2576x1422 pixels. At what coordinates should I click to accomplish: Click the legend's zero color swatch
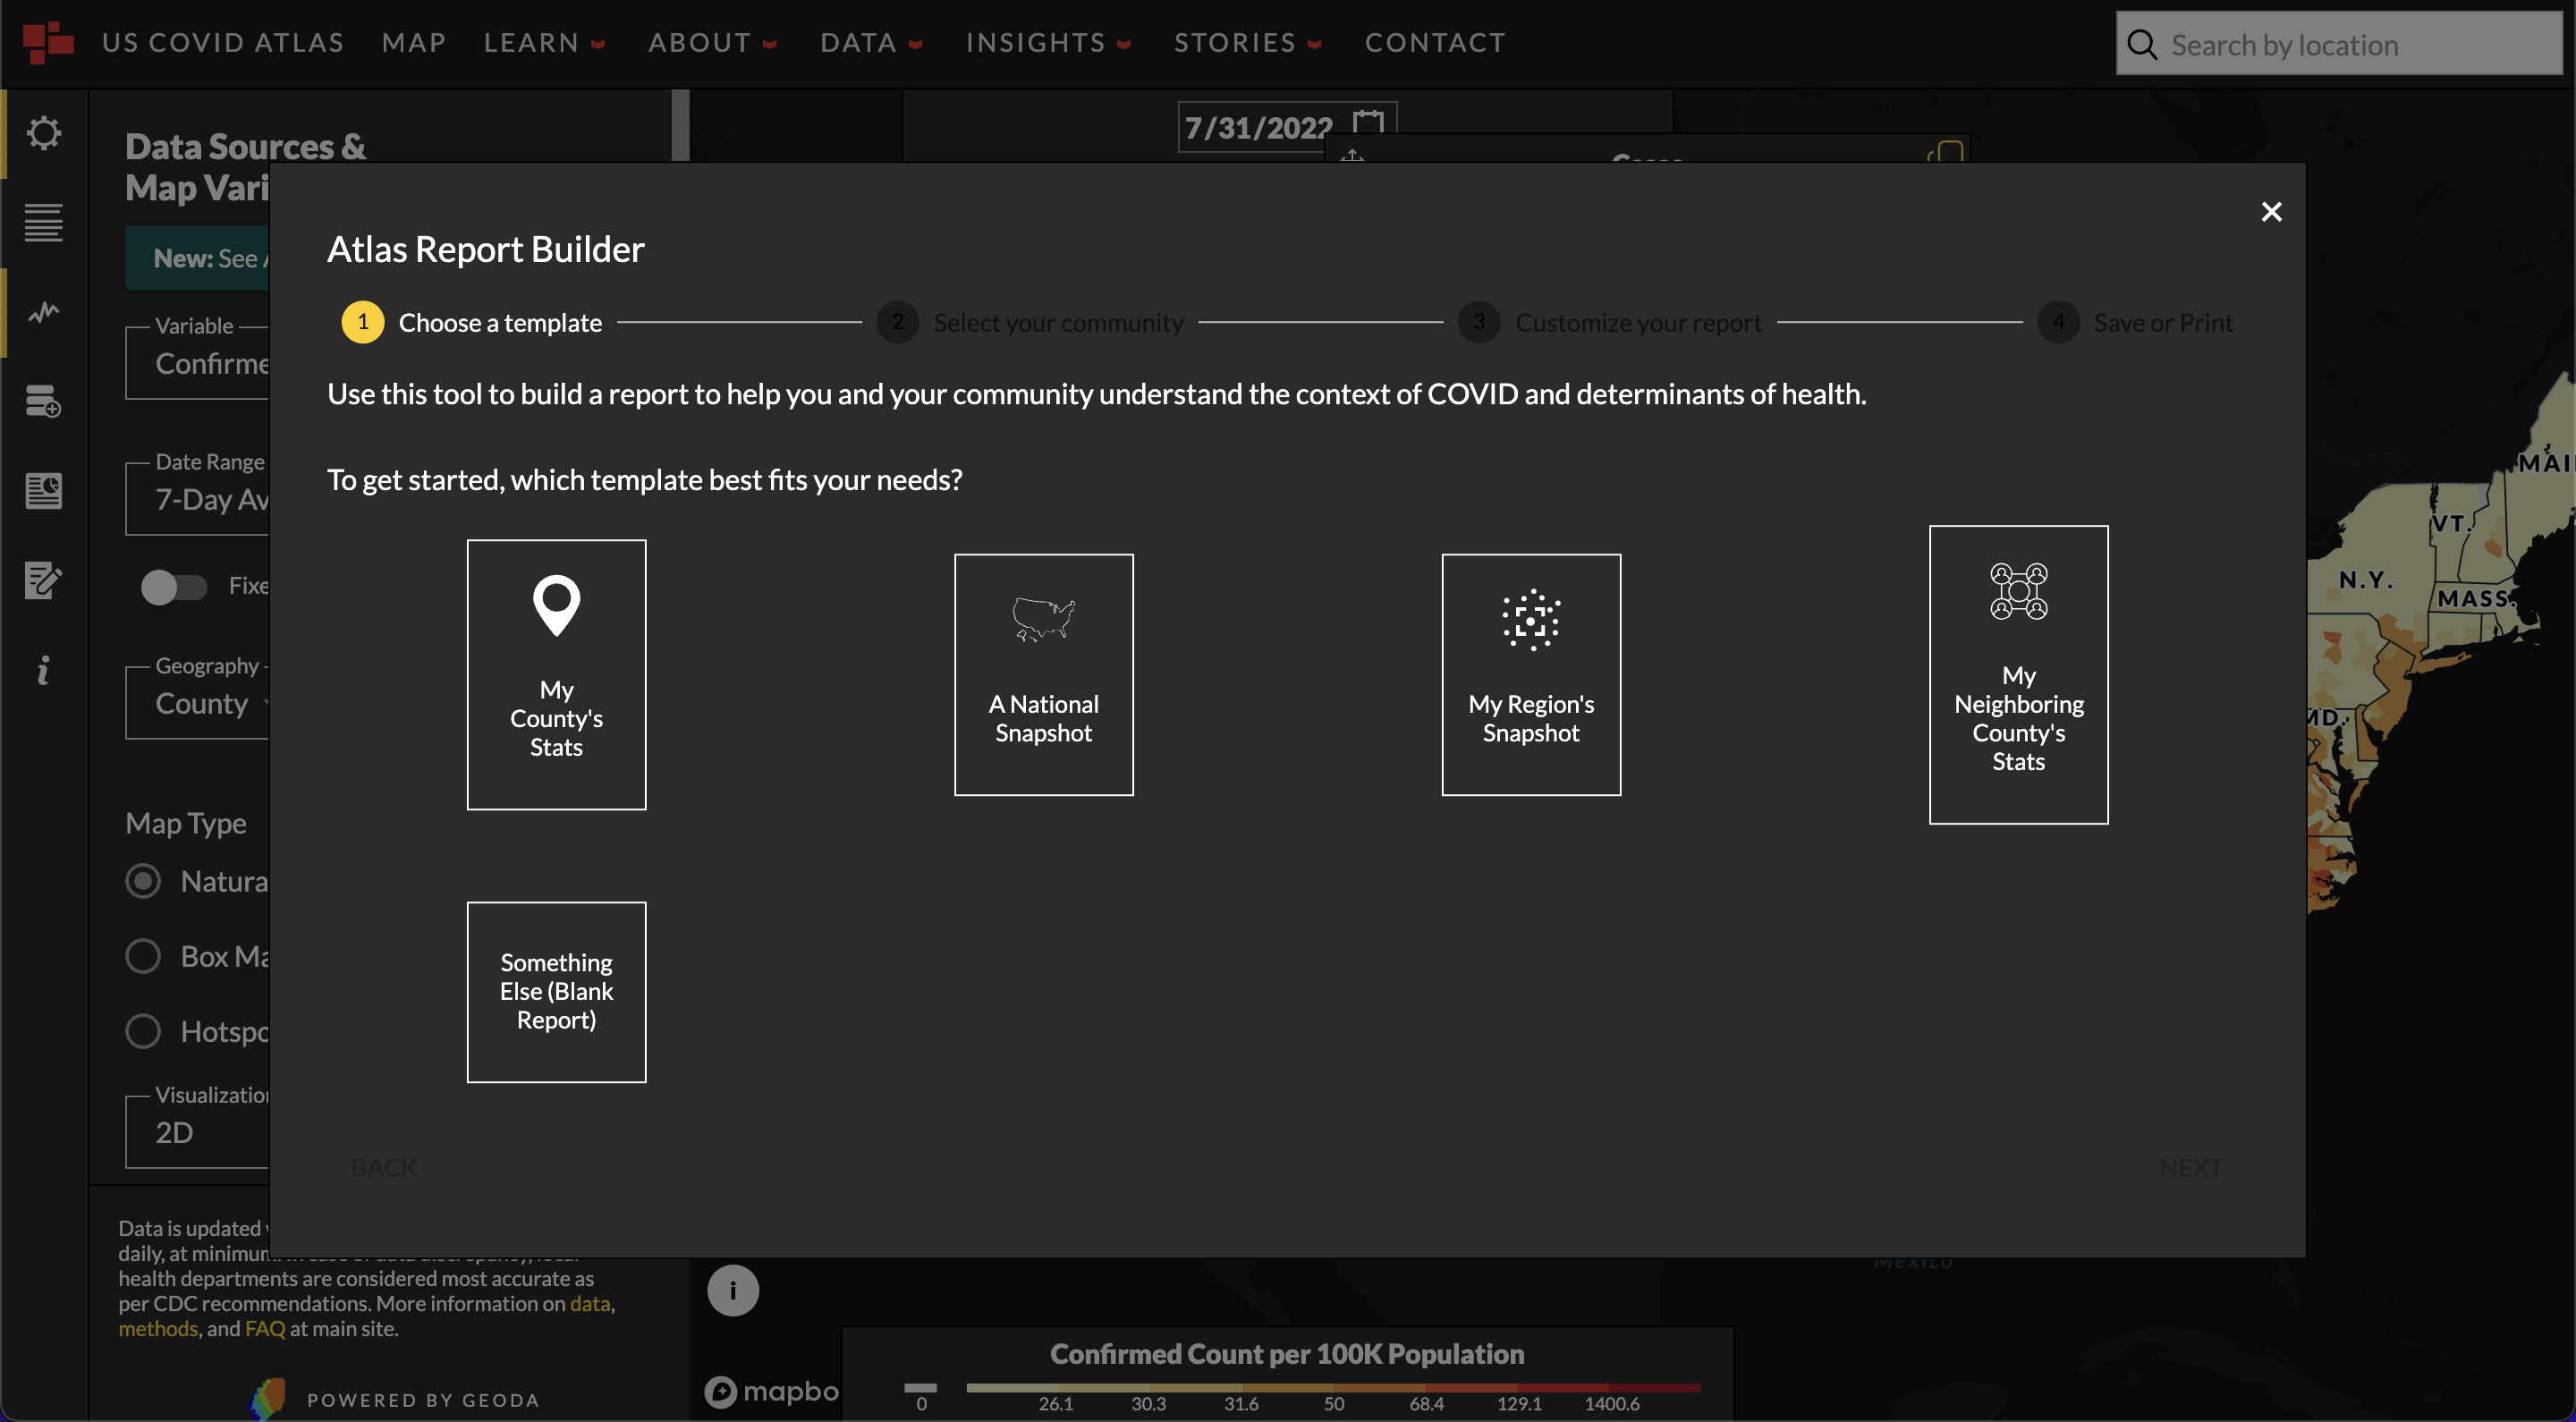[920, 1388]
